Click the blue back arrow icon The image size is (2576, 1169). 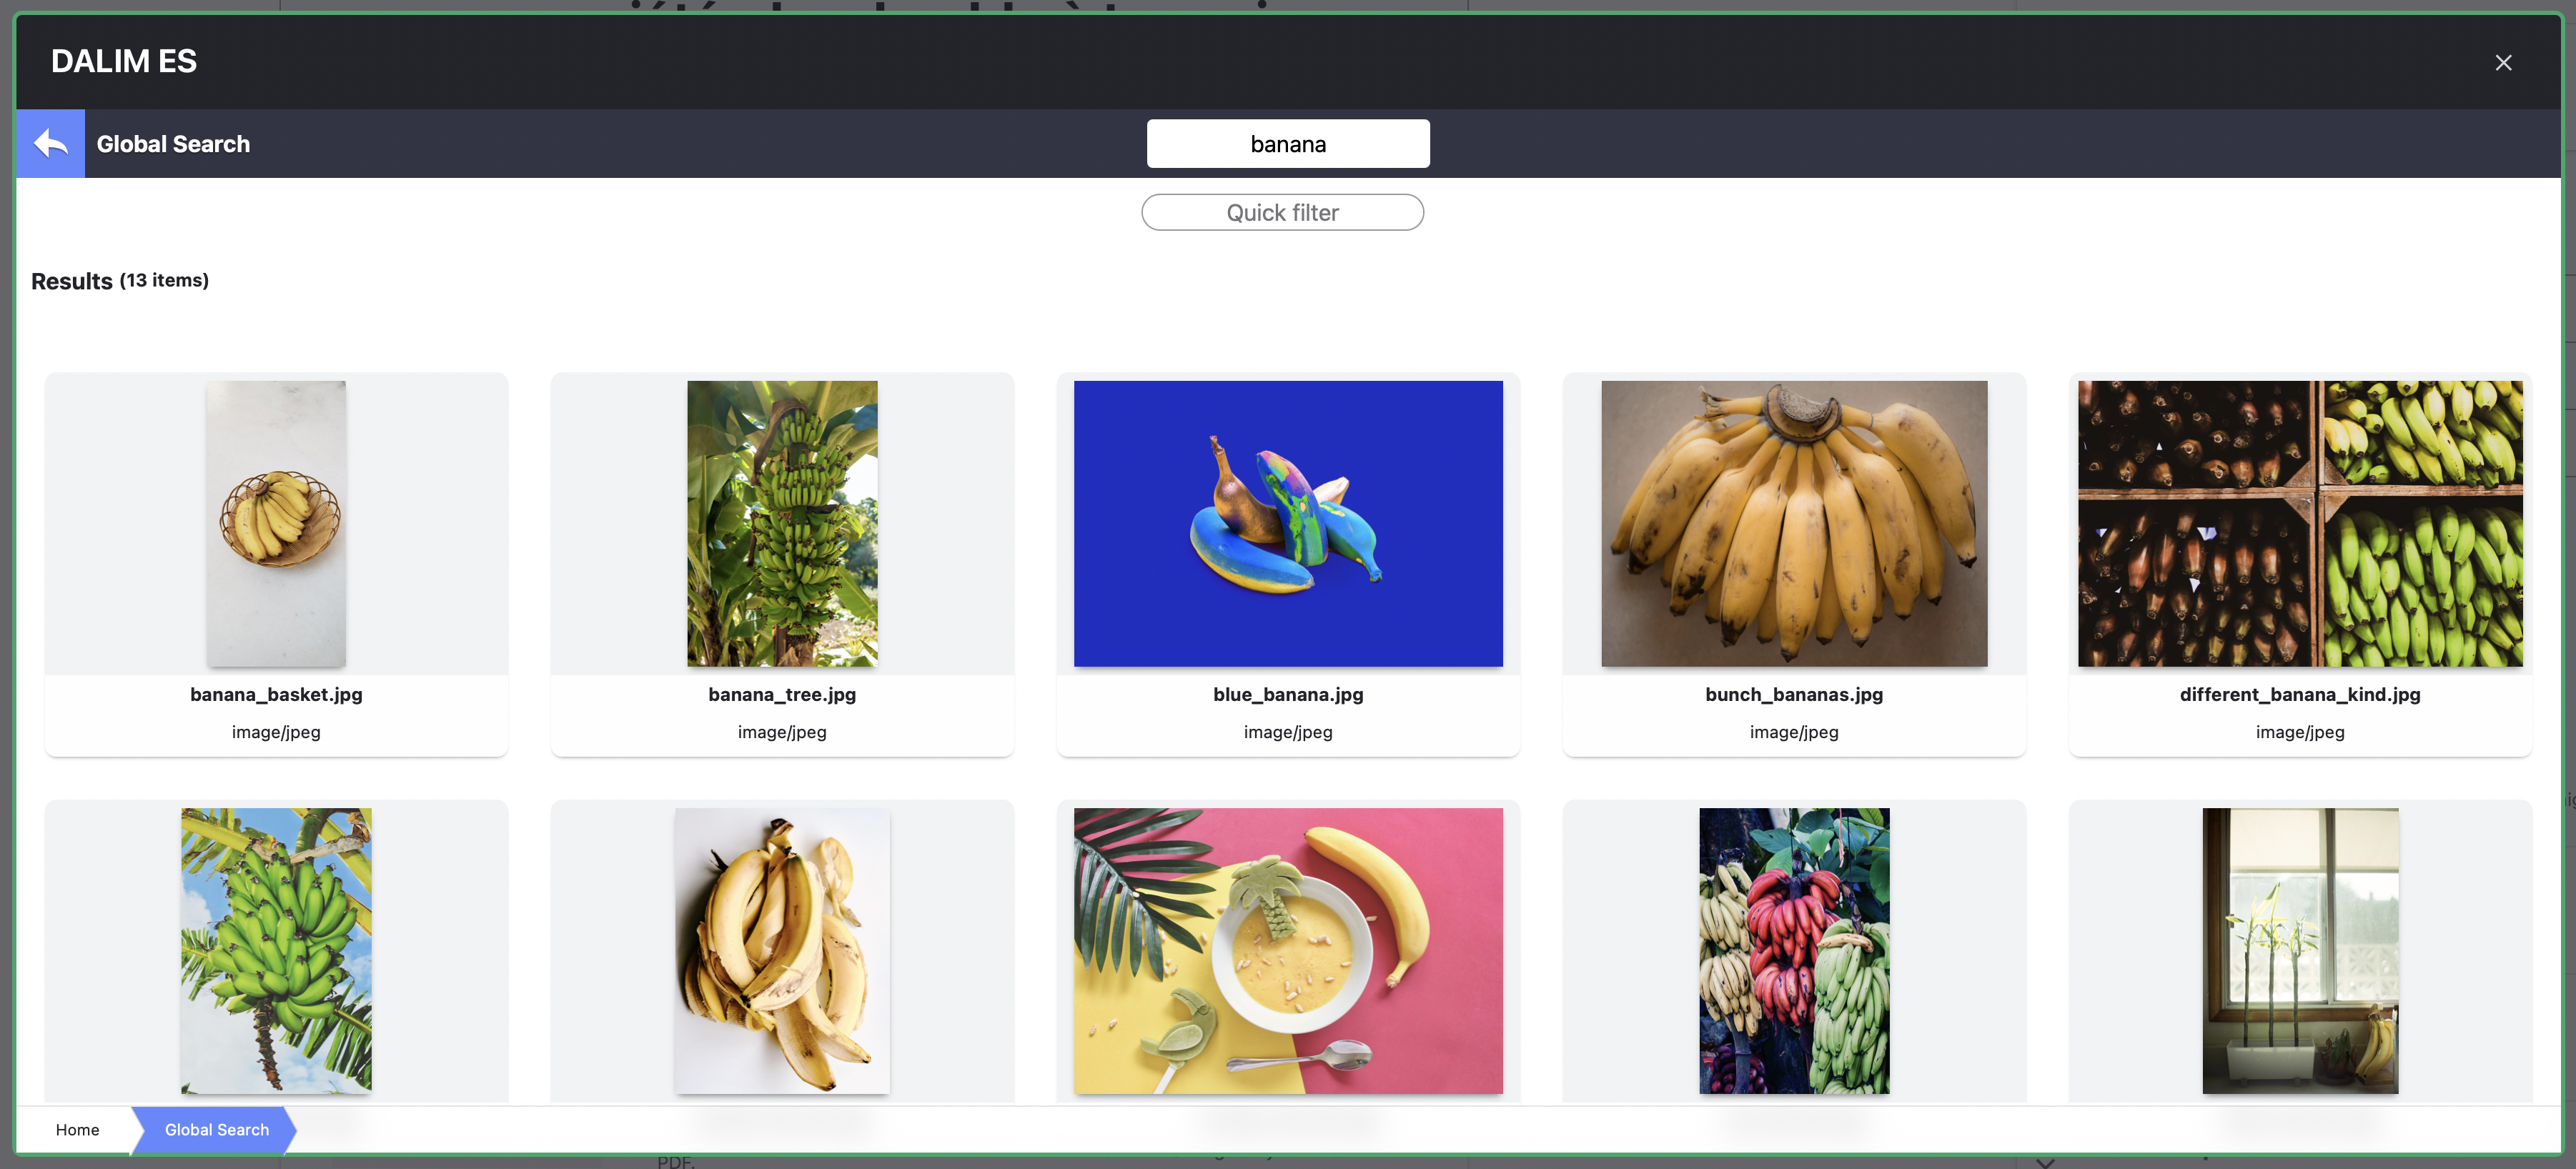(x=50, y=144)
